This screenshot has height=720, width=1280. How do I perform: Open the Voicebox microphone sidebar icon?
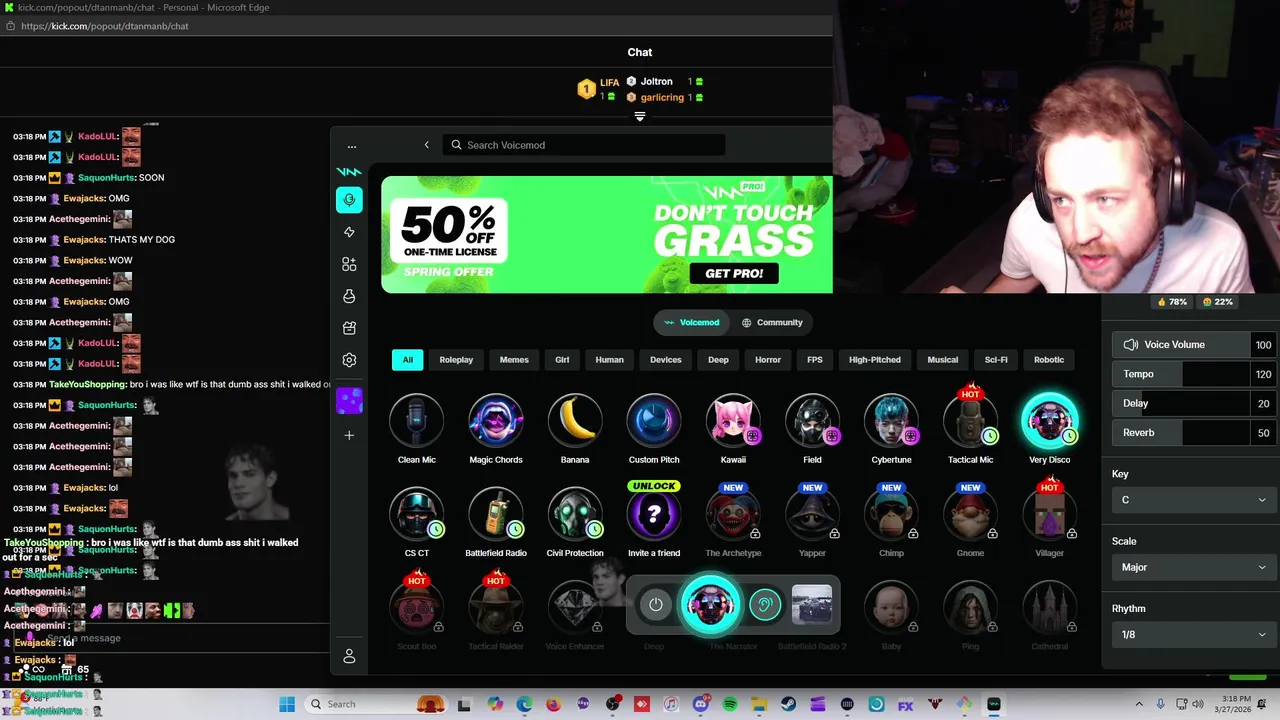pos(349,200)
